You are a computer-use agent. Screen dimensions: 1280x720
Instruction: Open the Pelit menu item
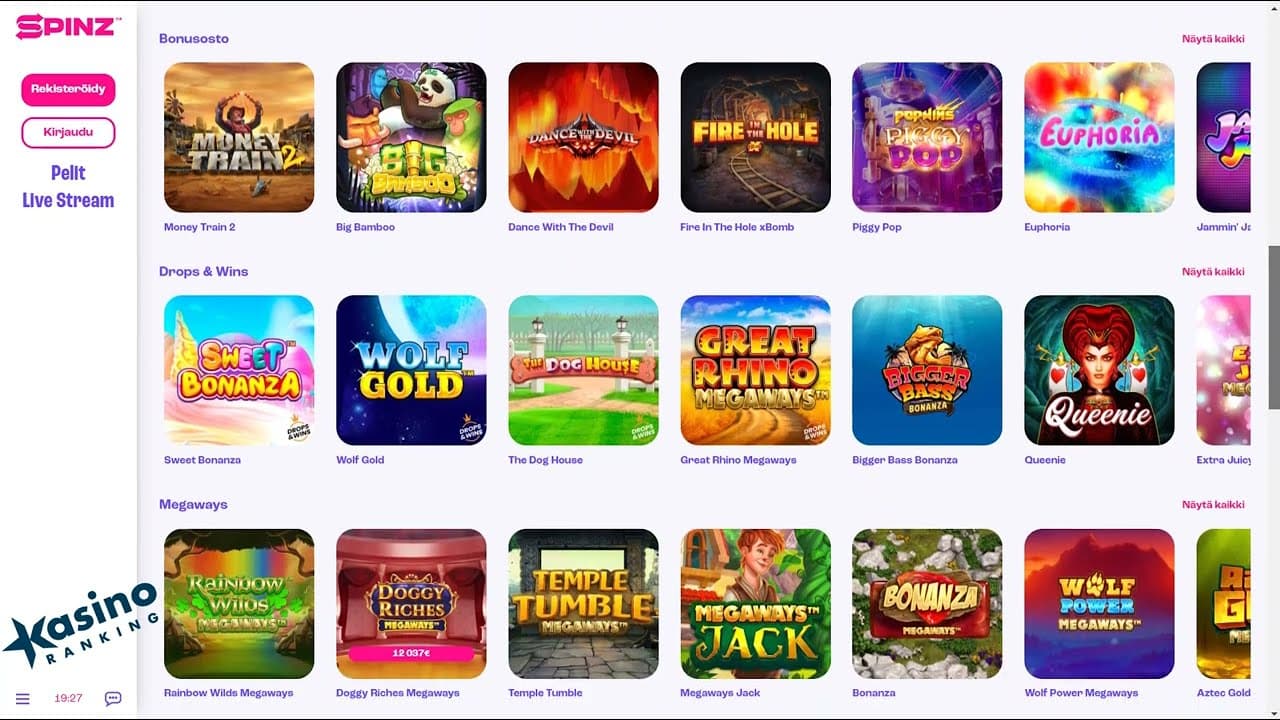click(68, 173)
